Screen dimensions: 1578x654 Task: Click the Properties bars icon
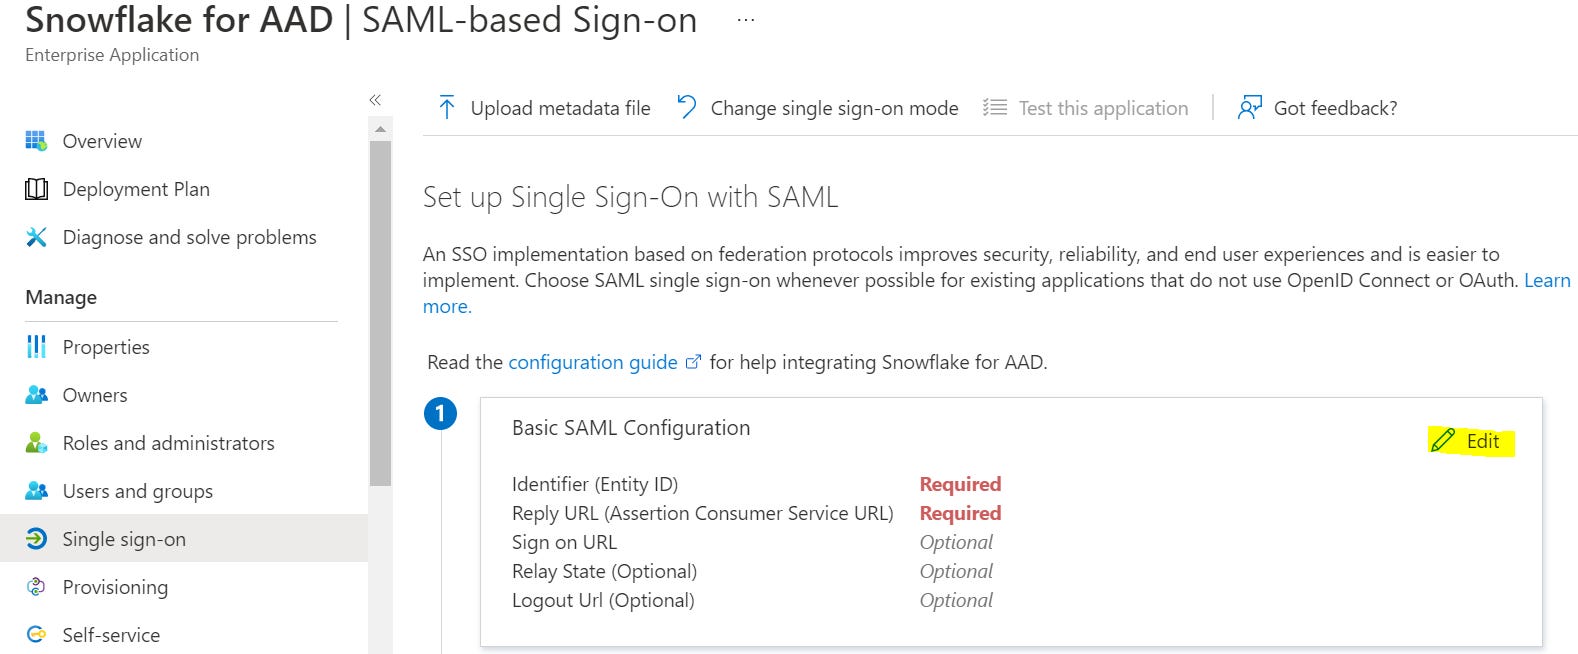pyautogui.click(x=36, y=347)
